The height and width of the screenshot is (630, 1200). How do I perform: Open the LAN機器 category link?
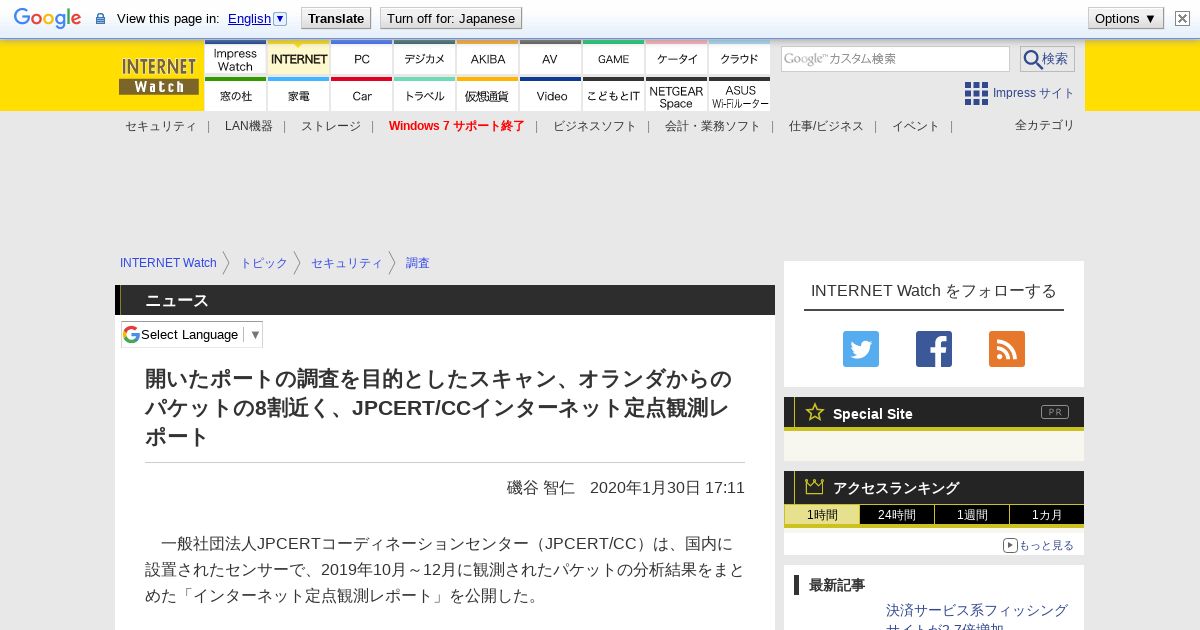[x=249, y=126]
